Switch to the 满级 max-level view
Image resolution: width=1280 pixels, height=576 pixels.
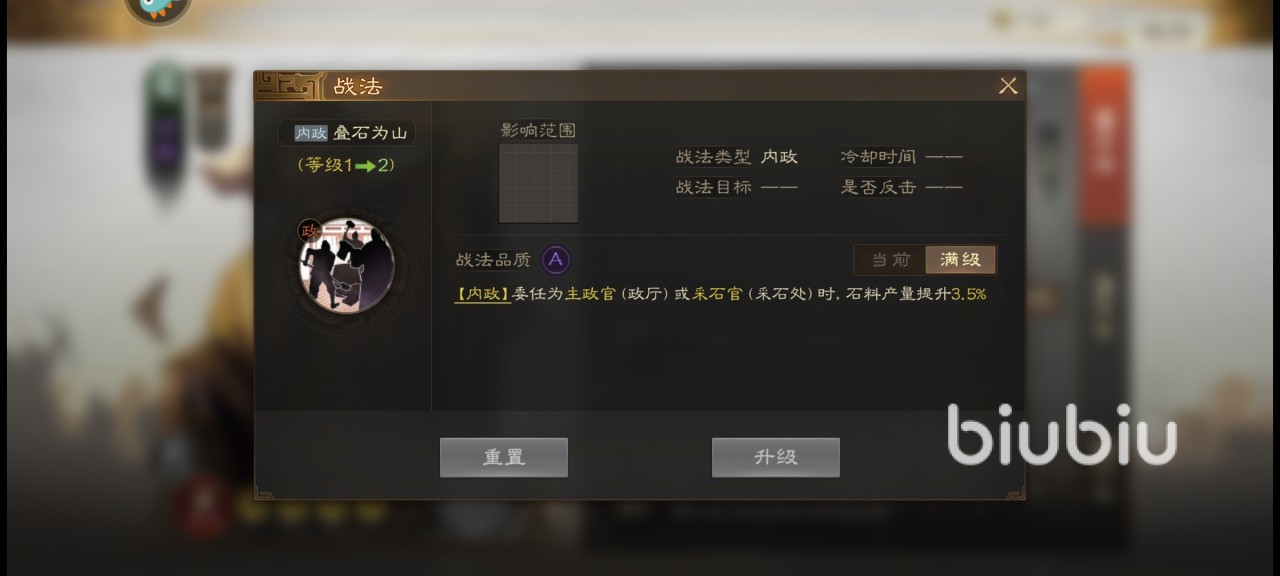(x=960, y=260)
